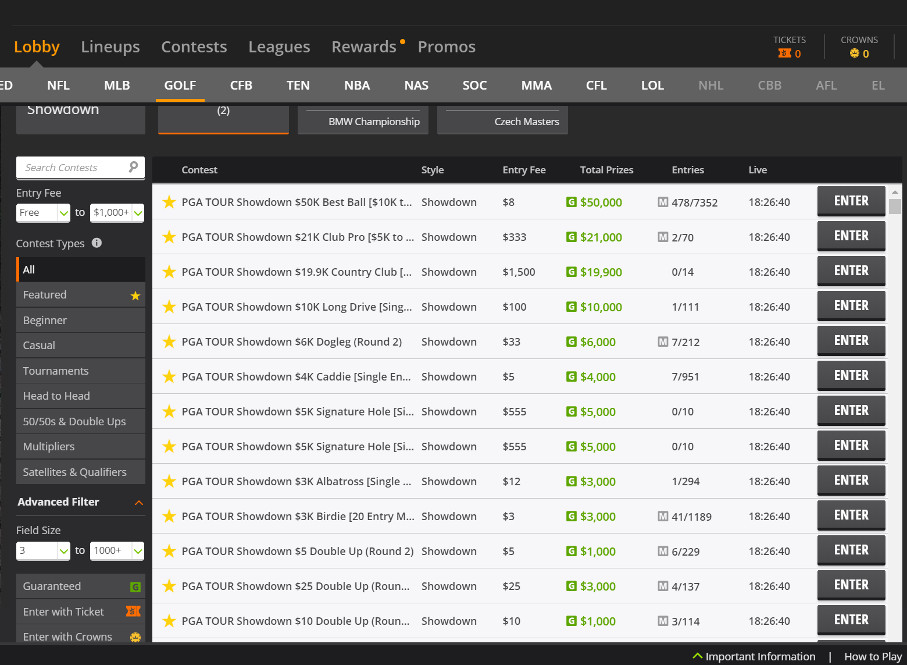Switch to the NBA sport tab

[x=357, y=86]
